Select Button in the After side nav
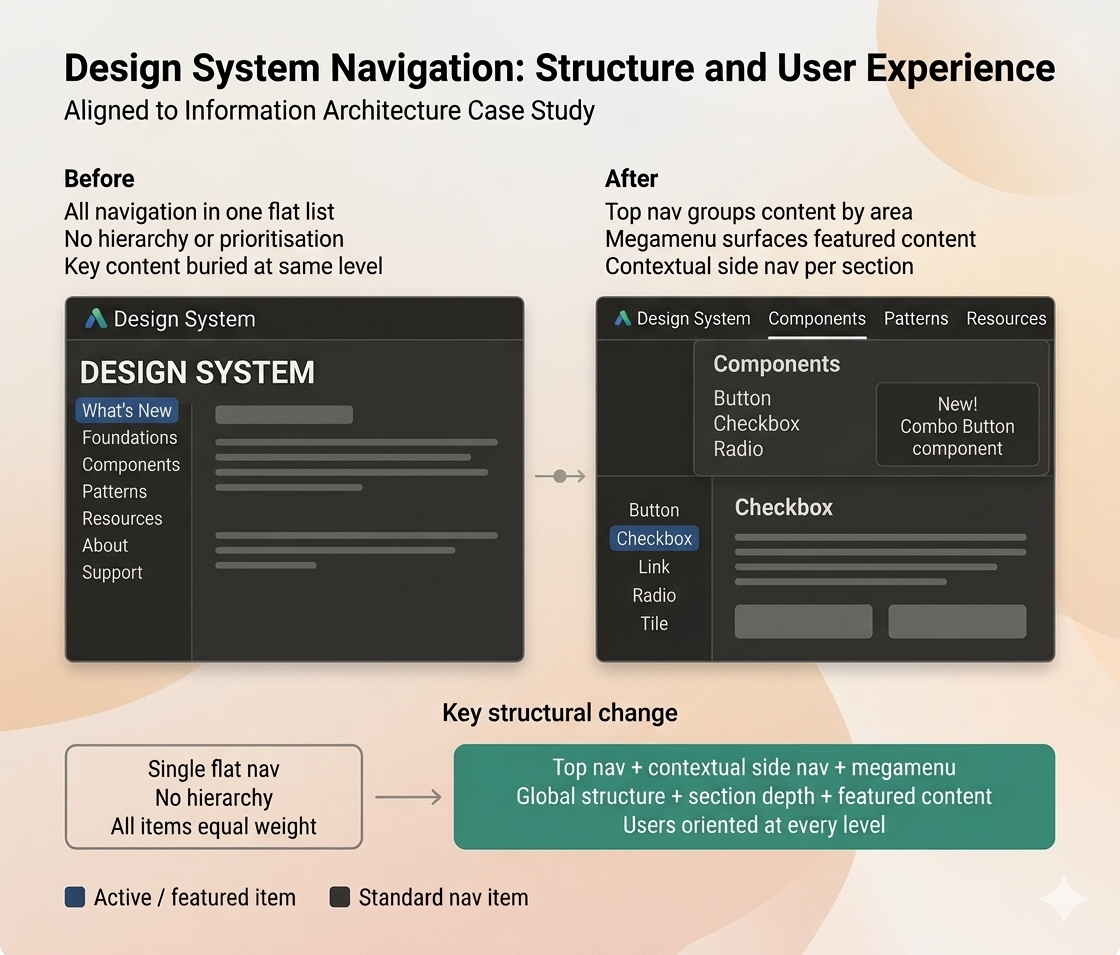The image size is (1120, 955). 654,510
